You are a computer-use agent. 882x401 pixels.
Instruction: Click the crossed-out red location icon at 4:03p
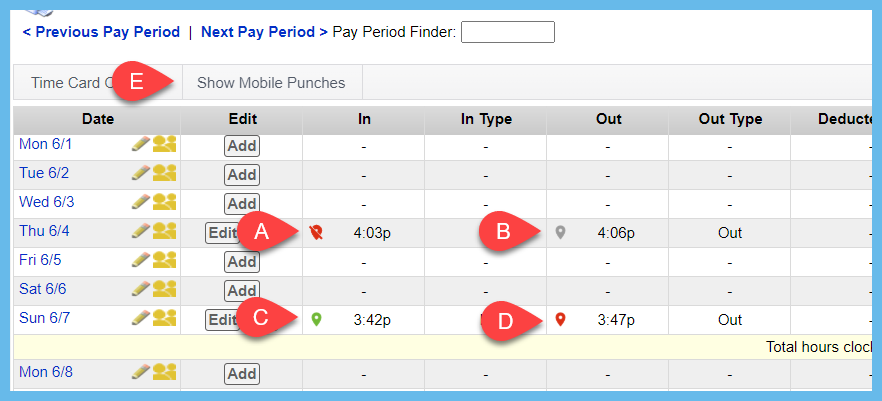[317, 233]
